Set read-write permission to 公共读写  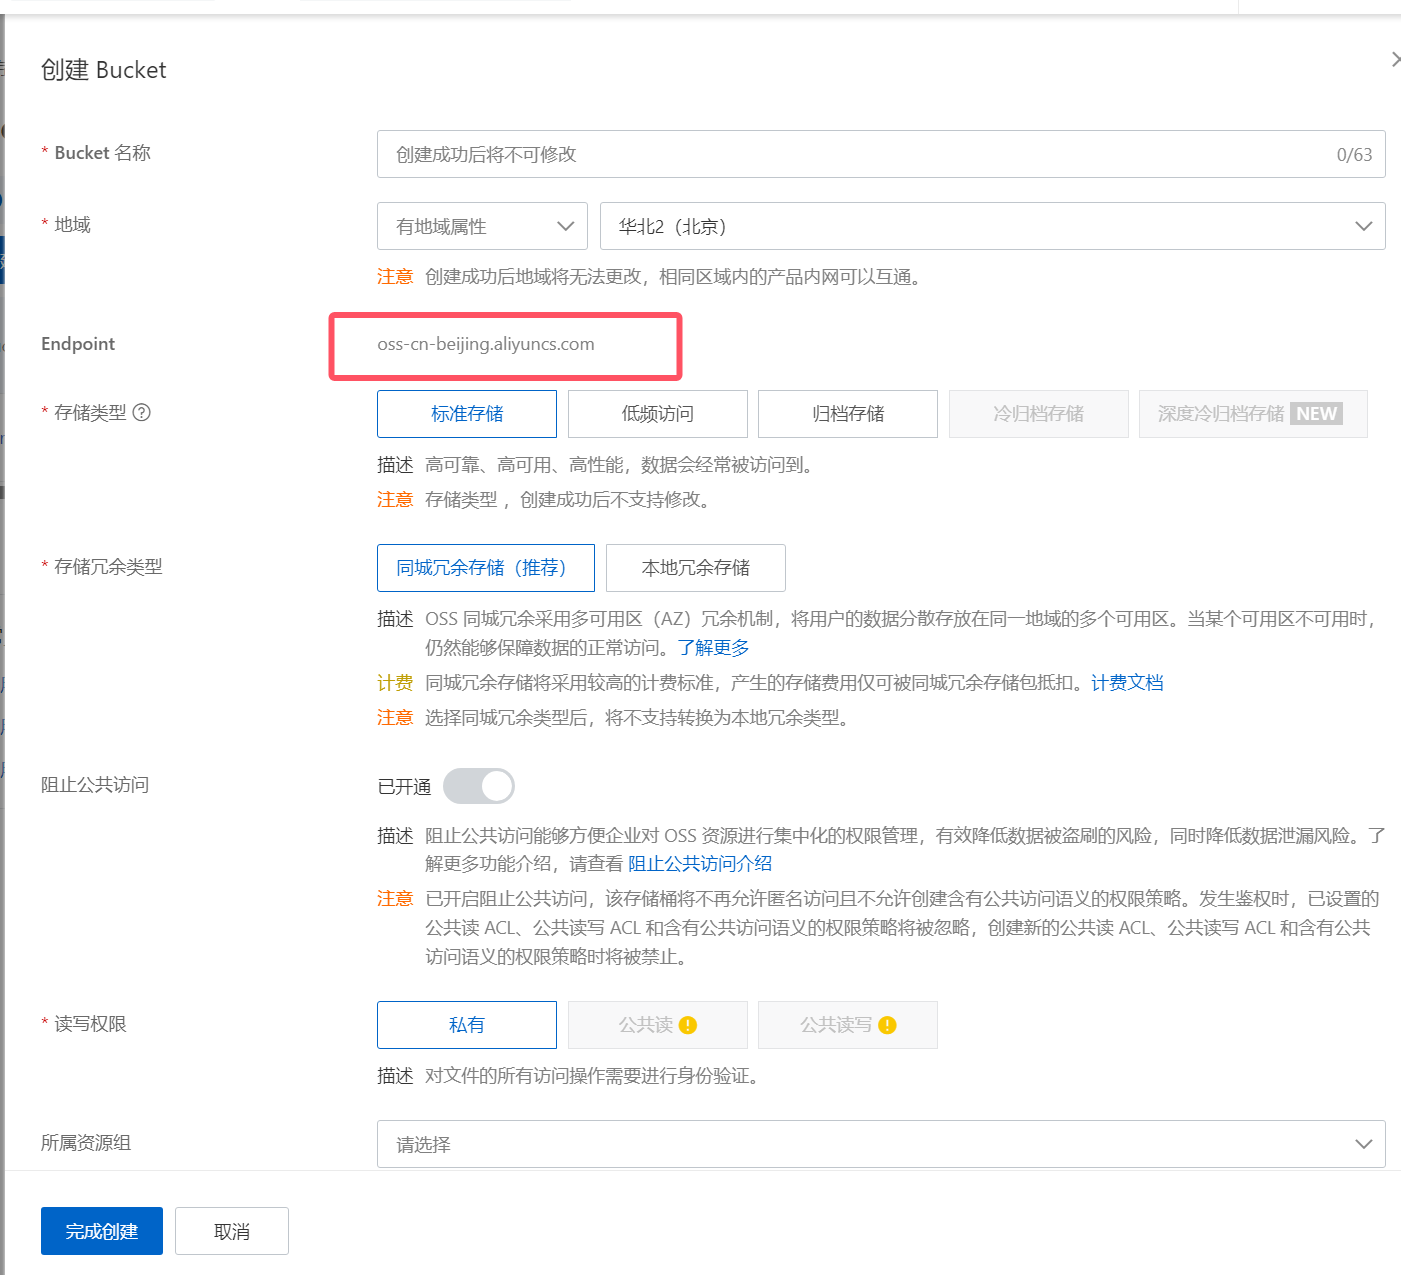pos(848,1025)
